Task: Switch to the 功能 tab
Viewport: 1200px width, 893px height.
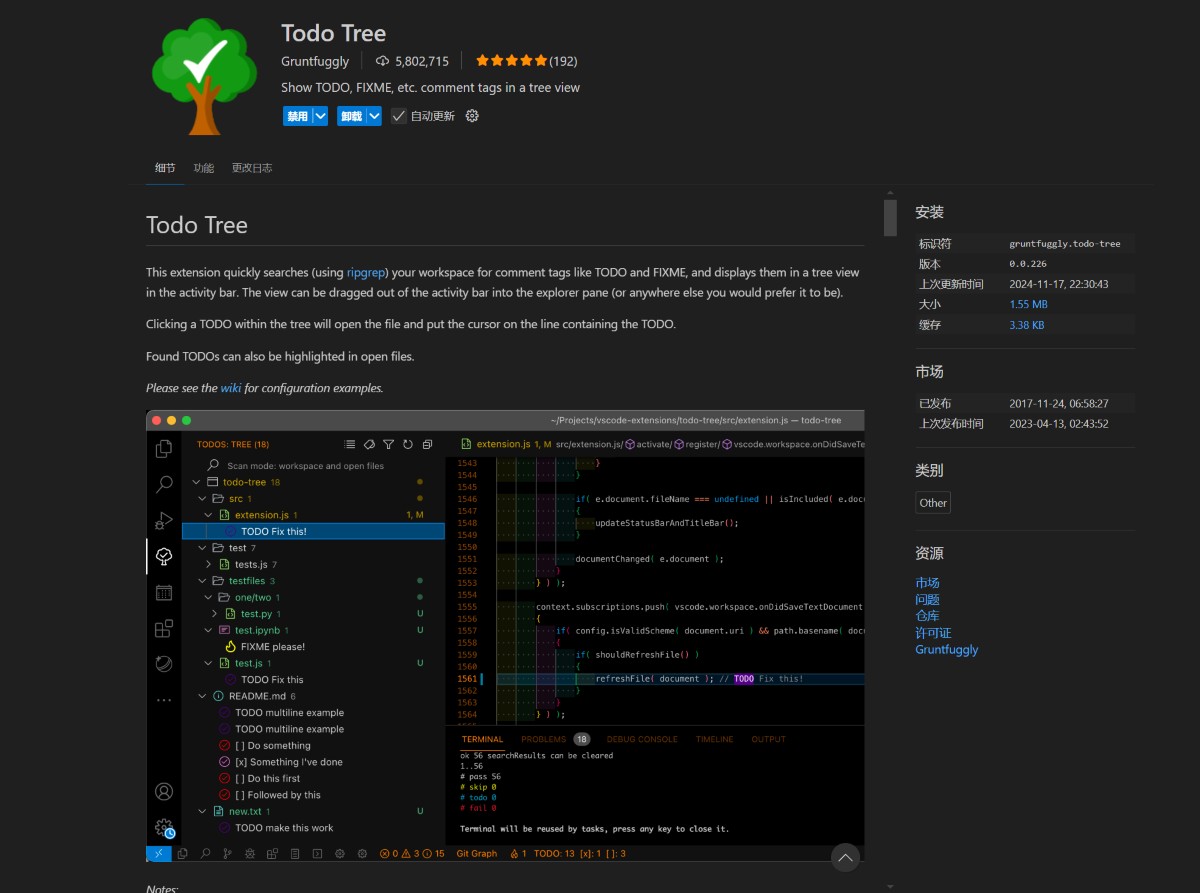Action: pyautogui.click(x=204, y=168)
